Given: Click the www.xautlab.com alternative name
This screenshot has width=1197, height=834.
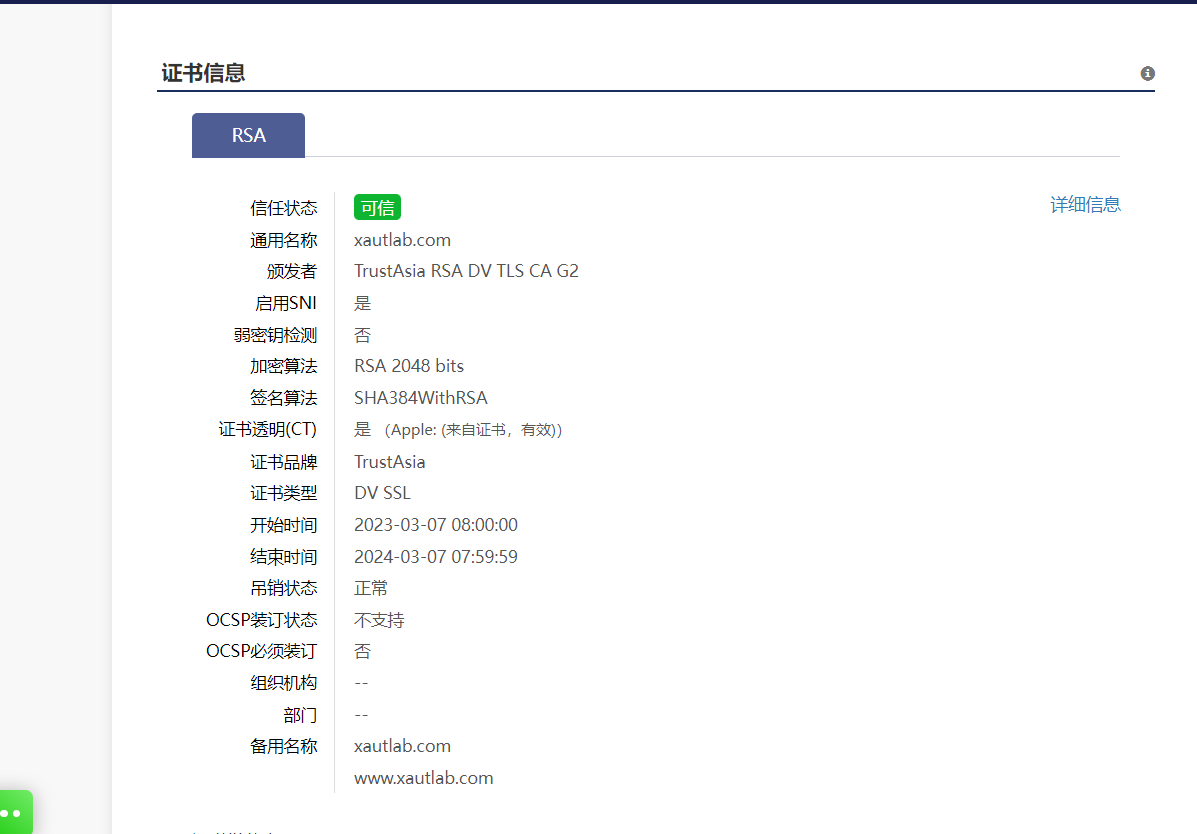Looking at the screenshot, I should [423, 778].
